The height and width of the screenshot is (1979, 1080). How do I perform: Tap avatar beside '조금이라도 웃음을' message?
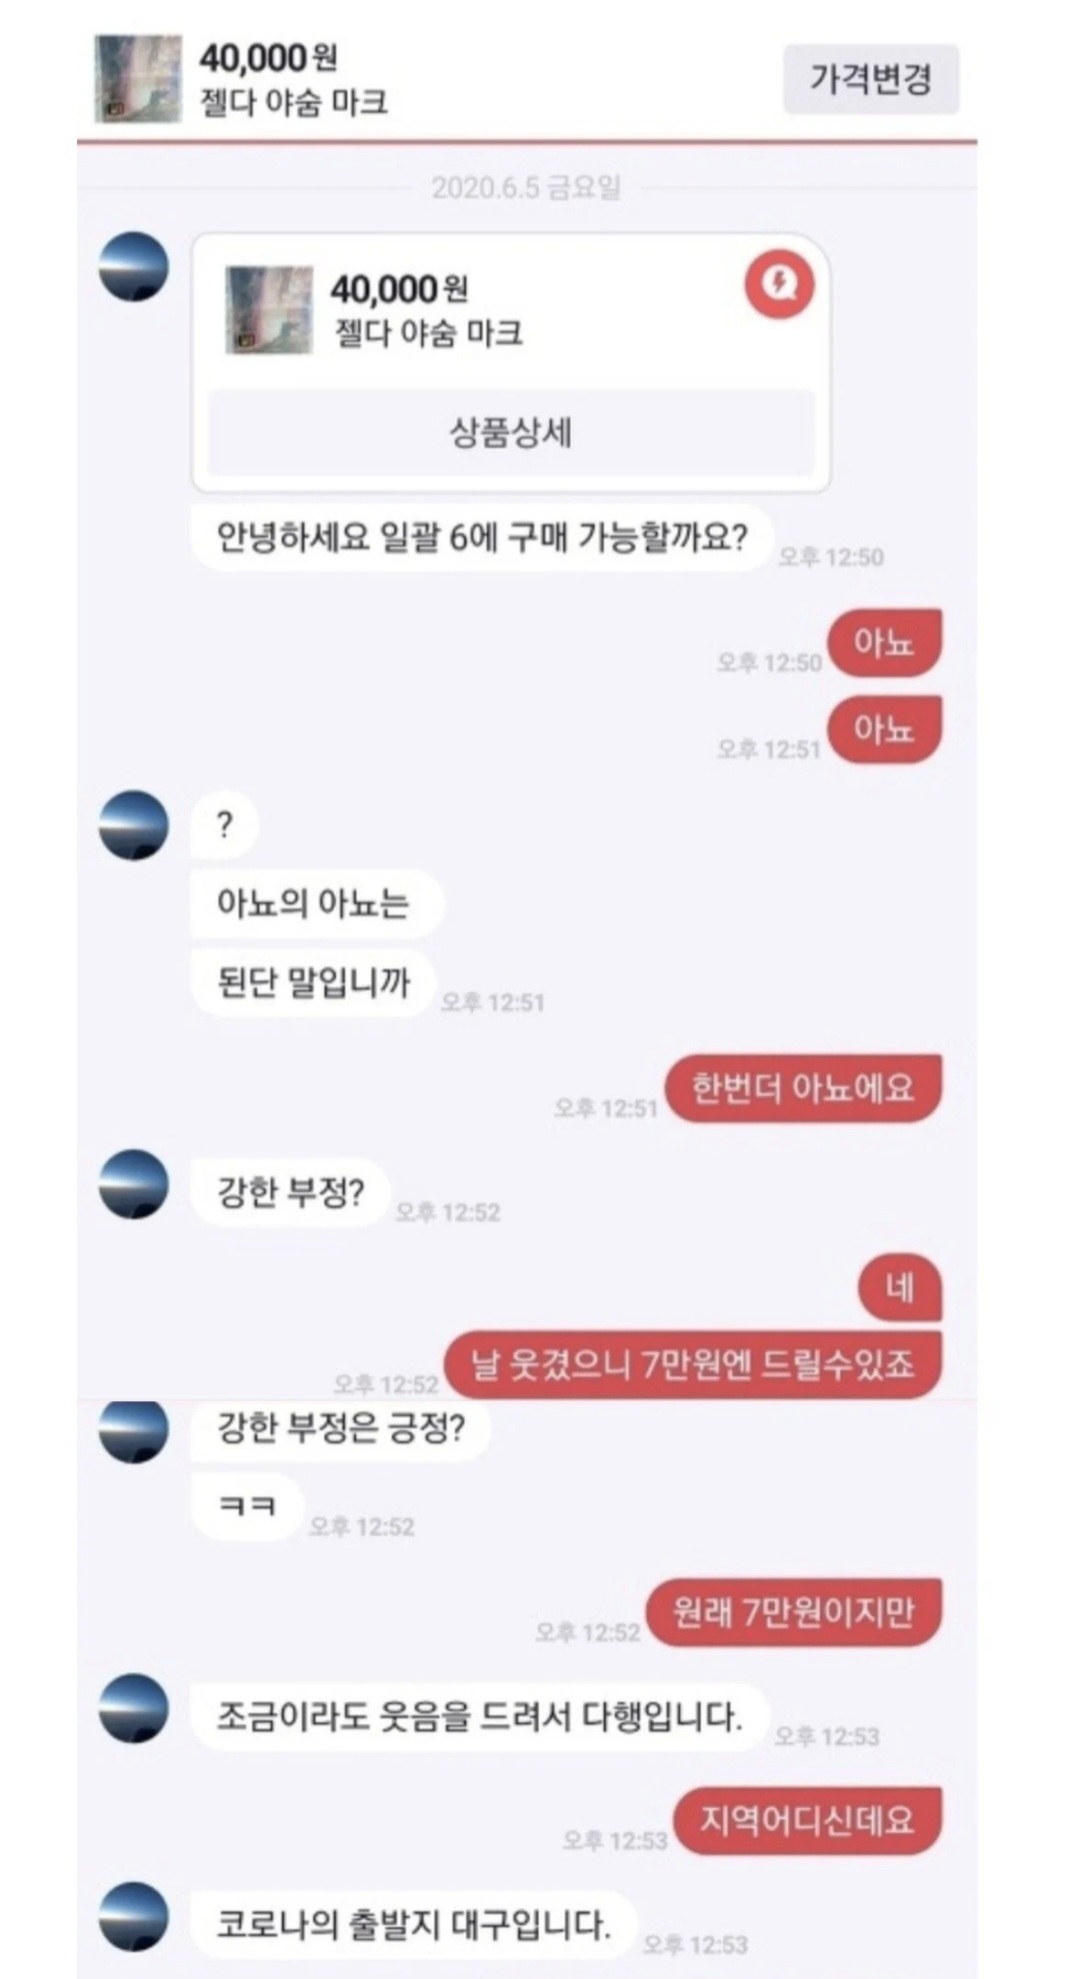pos(134,1708)
